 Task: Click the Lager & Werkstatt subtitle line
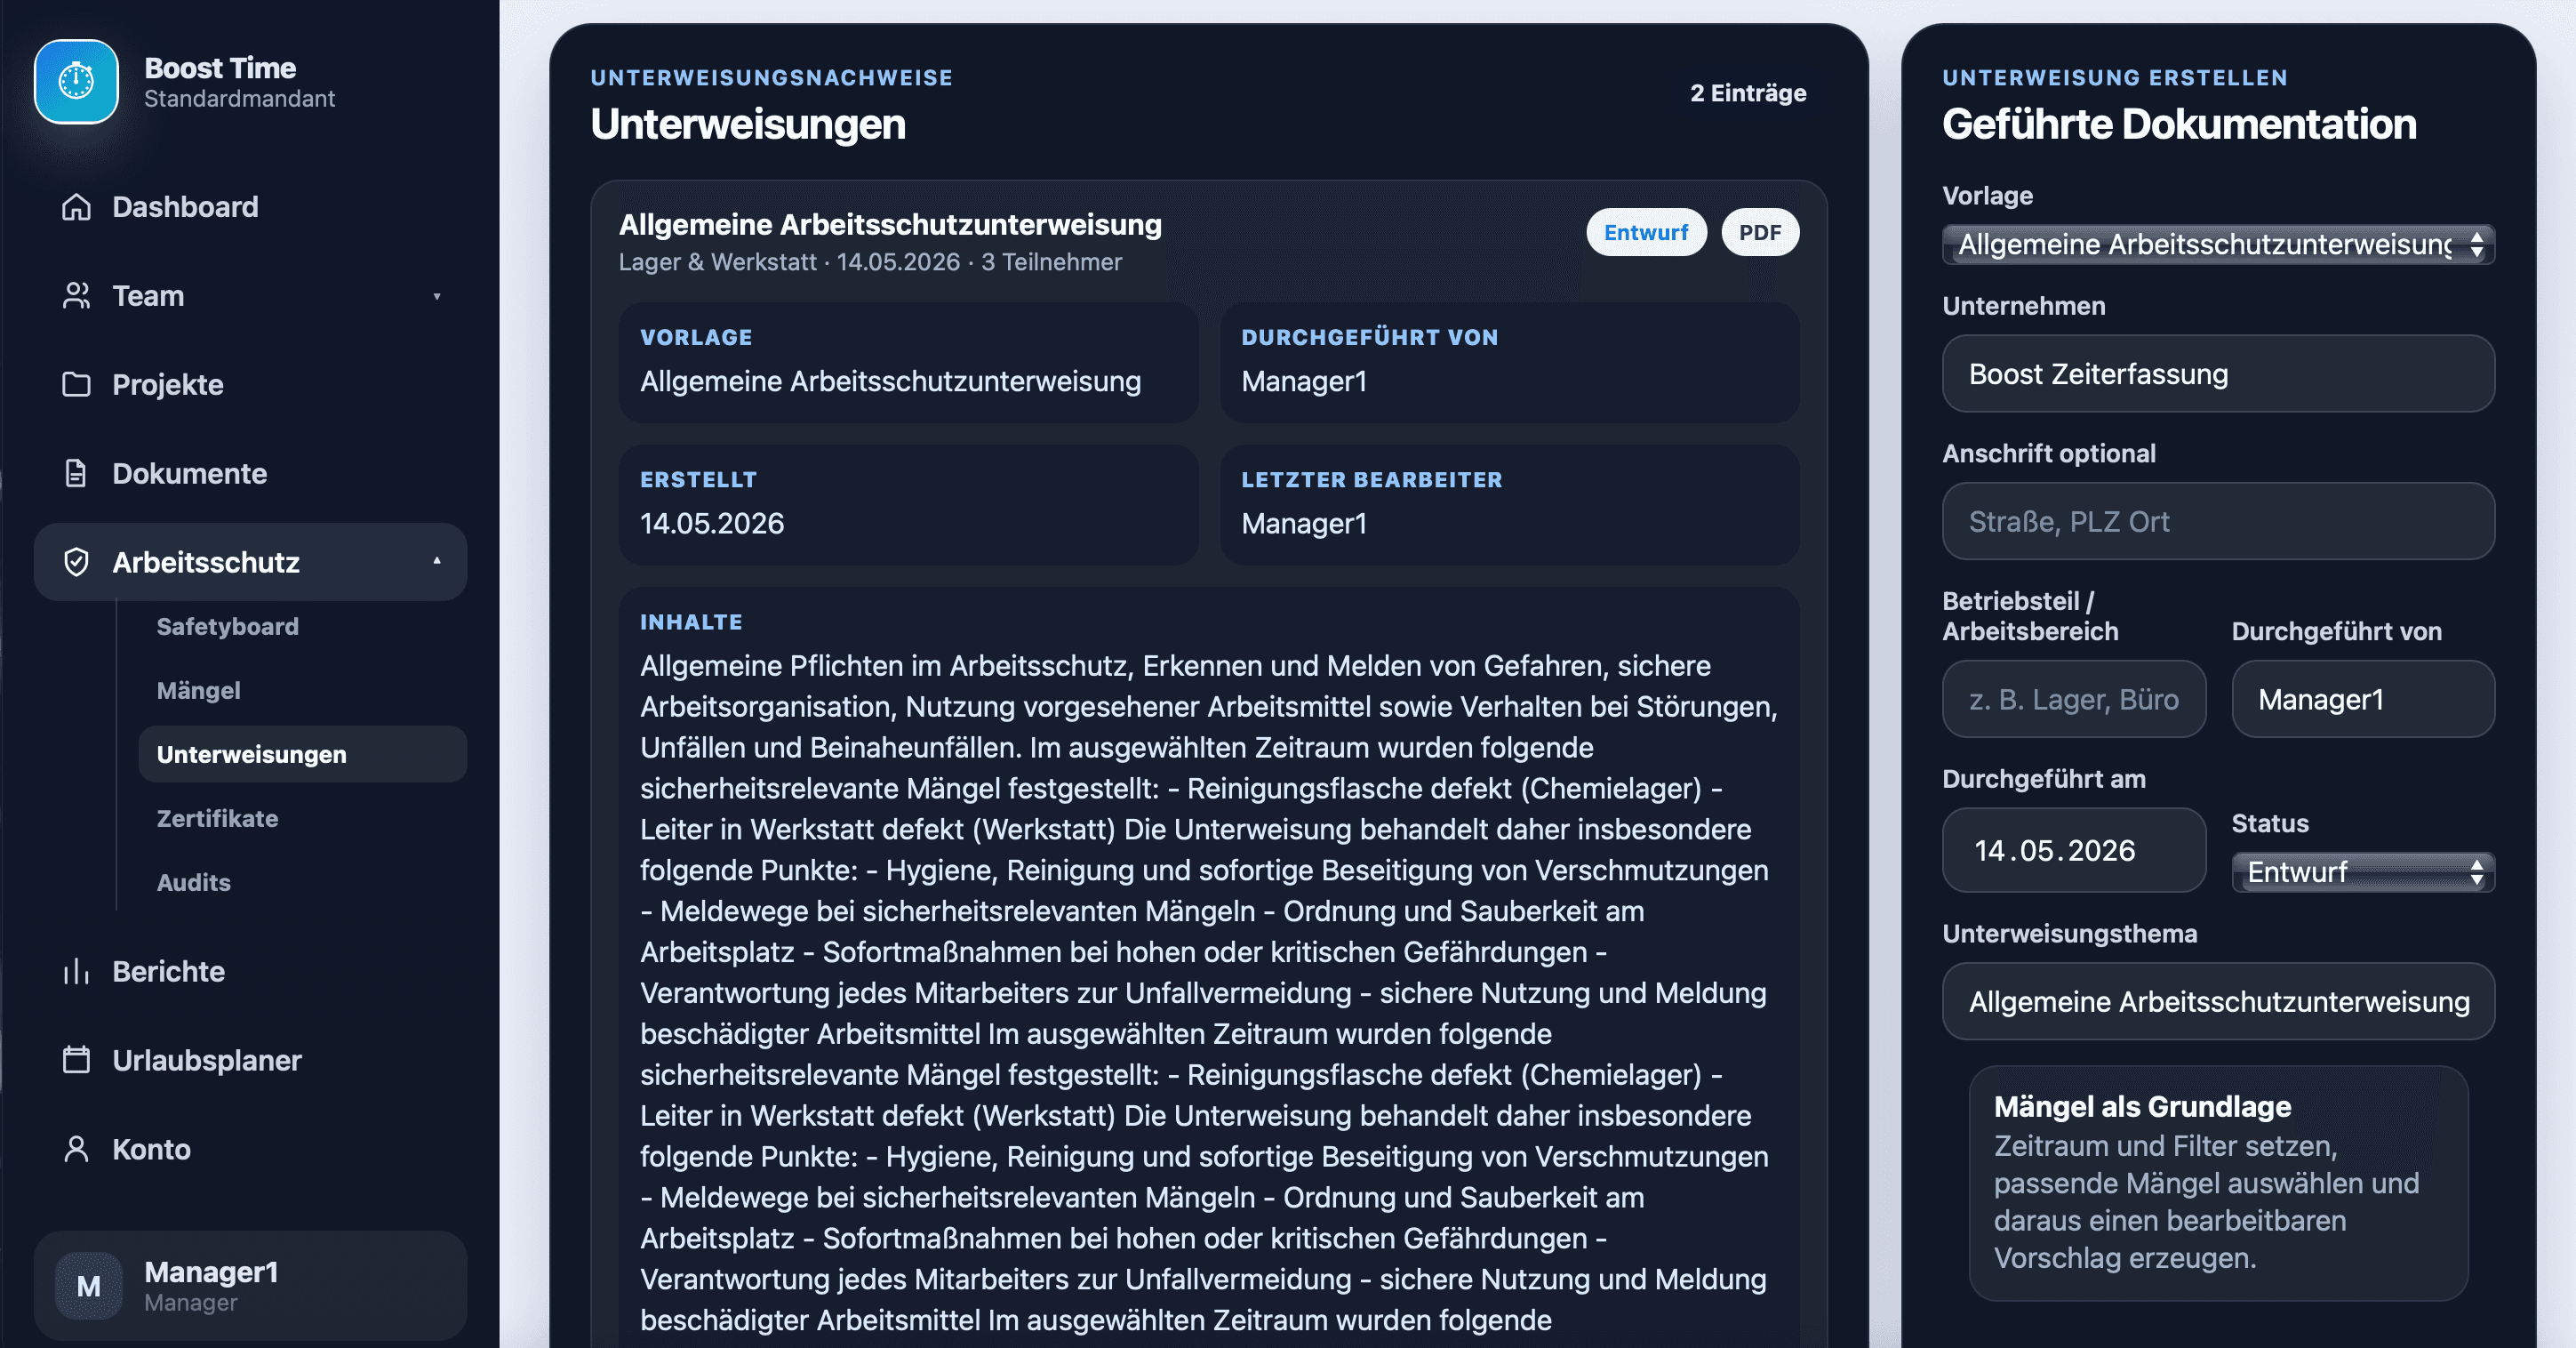870,263
